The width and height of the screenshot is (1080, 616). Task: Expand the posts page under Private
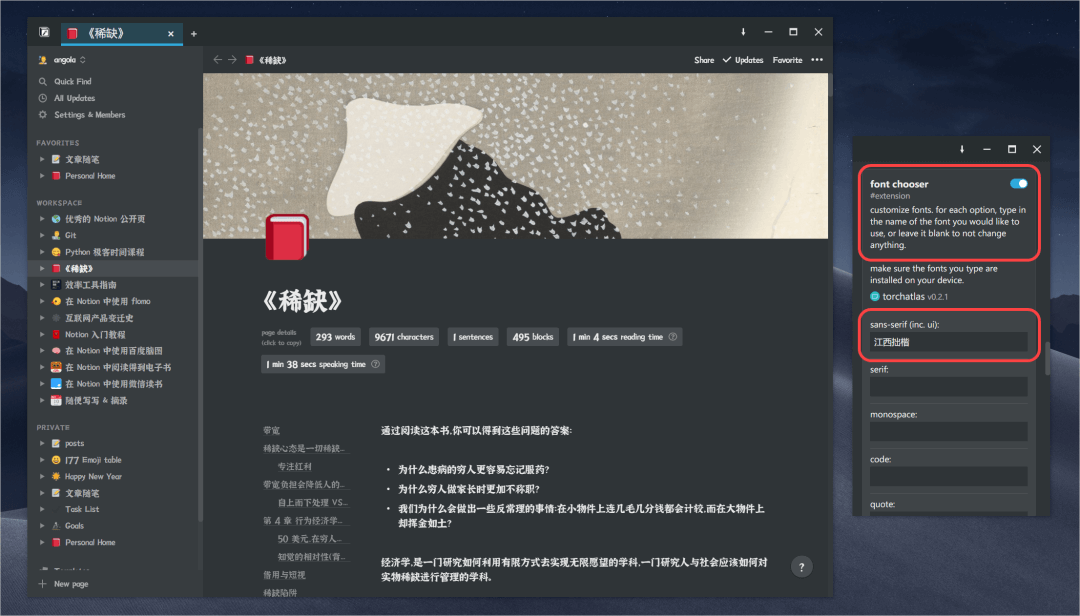42,443
